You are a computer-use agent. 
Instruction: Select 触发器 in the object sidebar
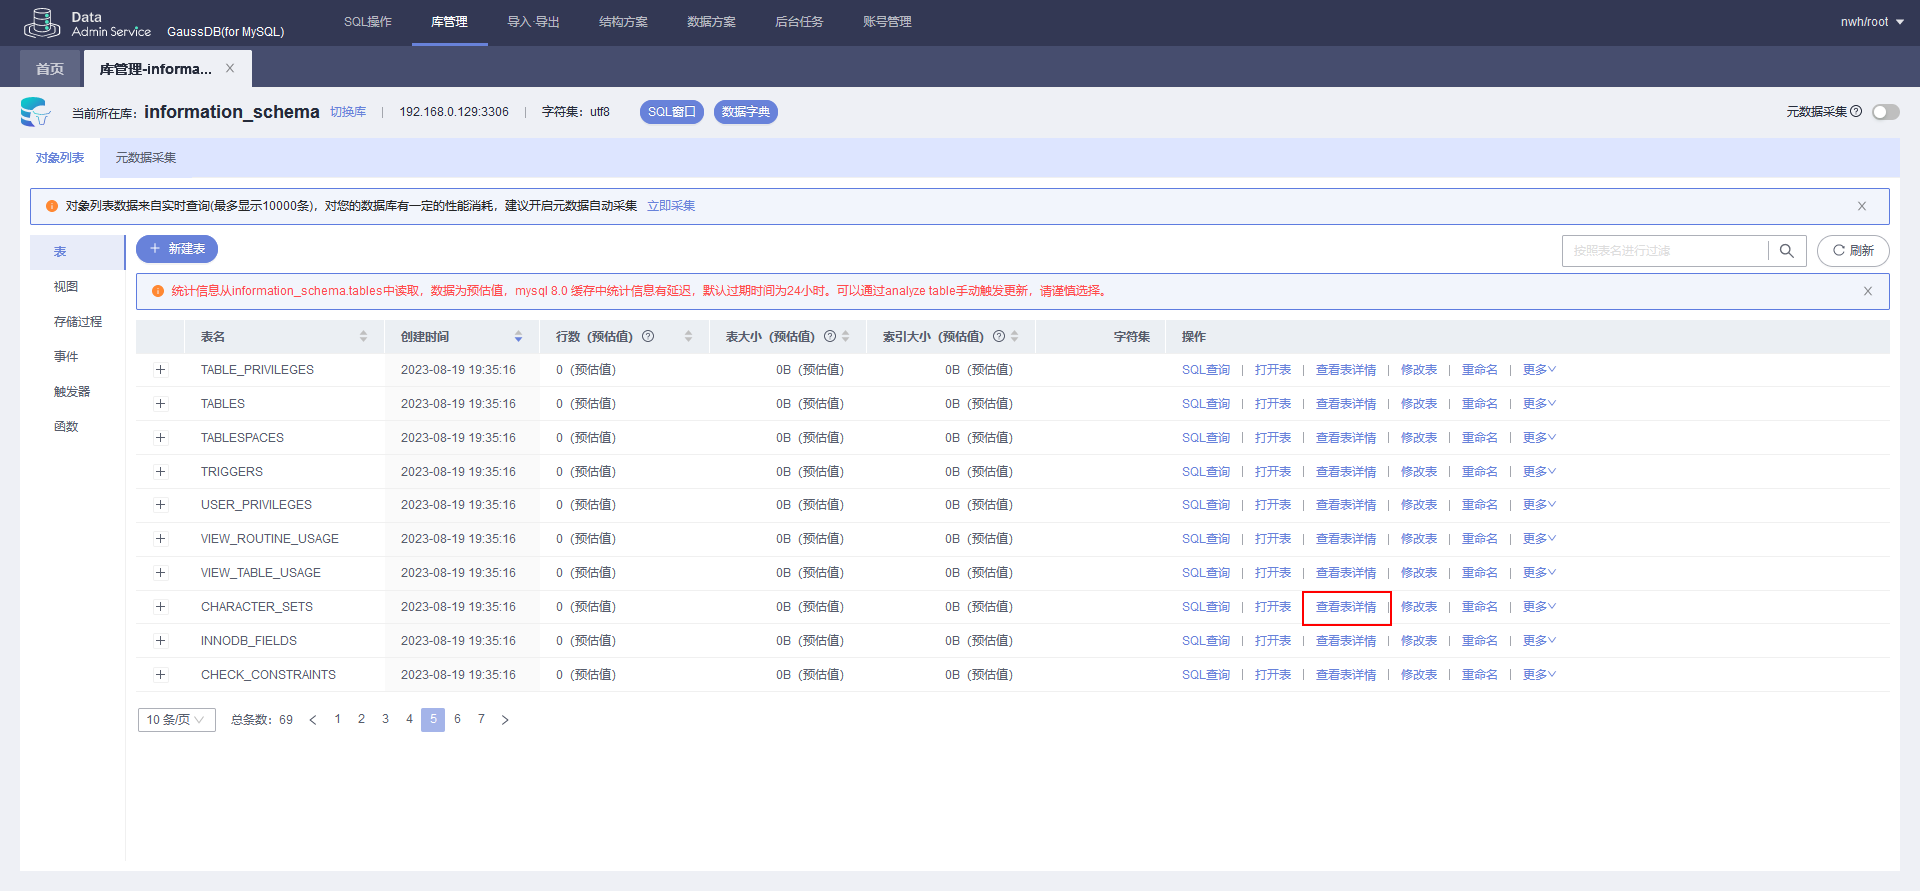[72, 392]
